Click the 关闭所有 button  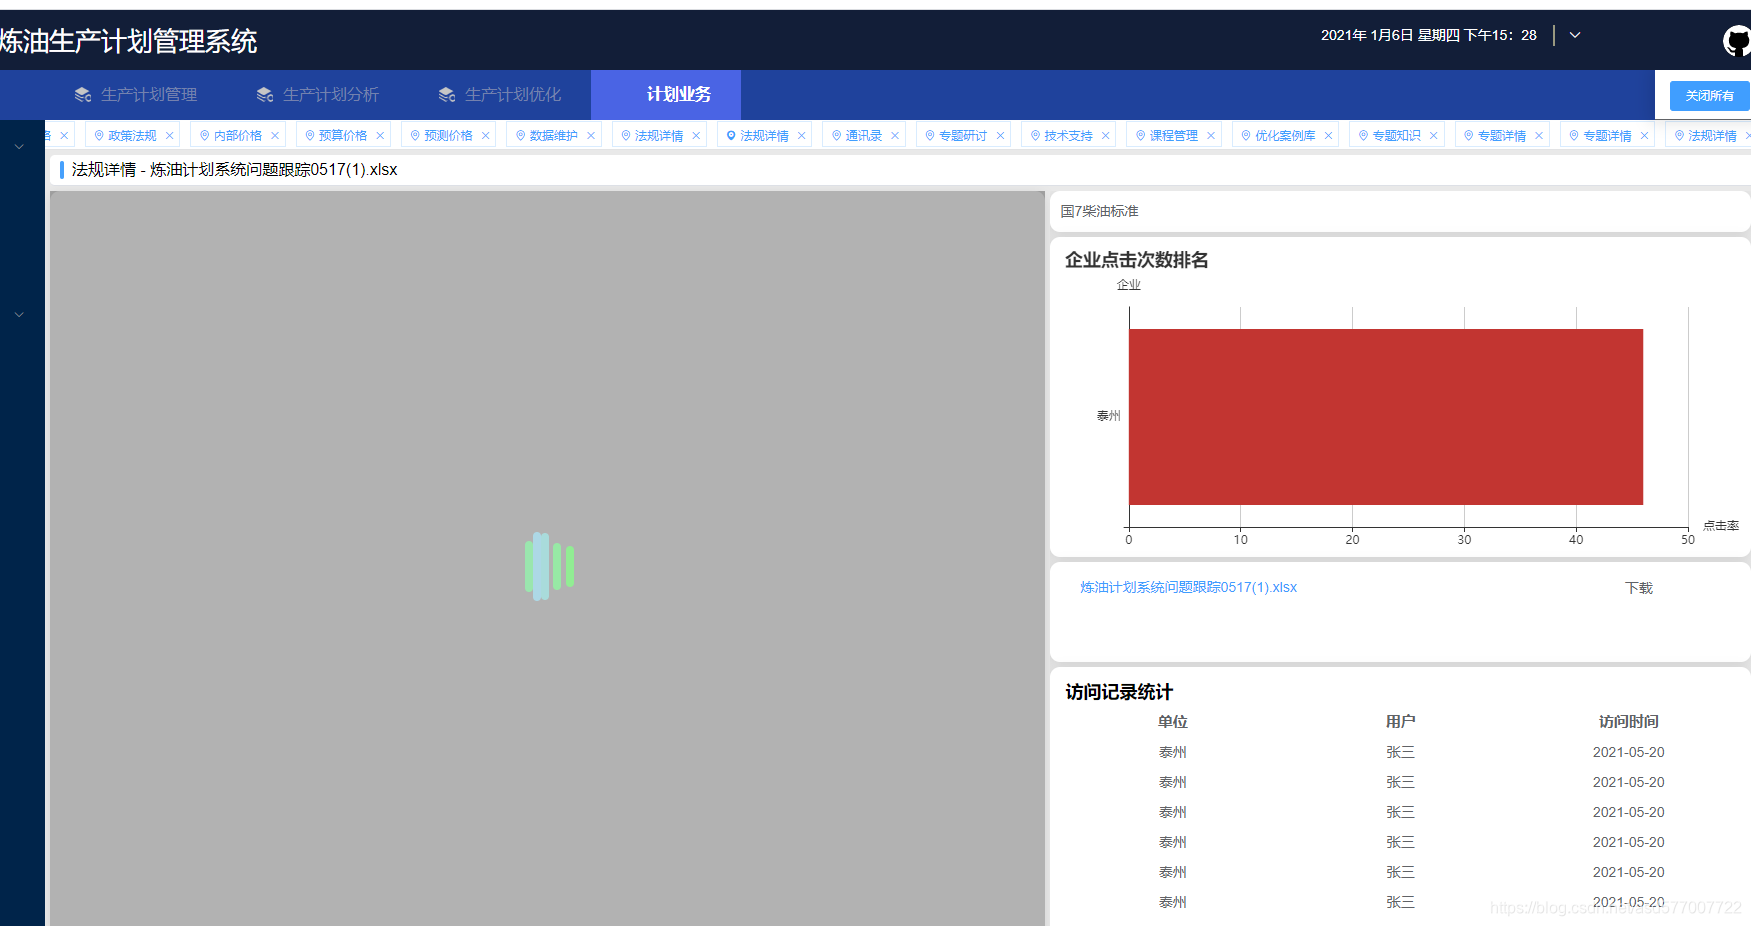[x=1709, y=96]
